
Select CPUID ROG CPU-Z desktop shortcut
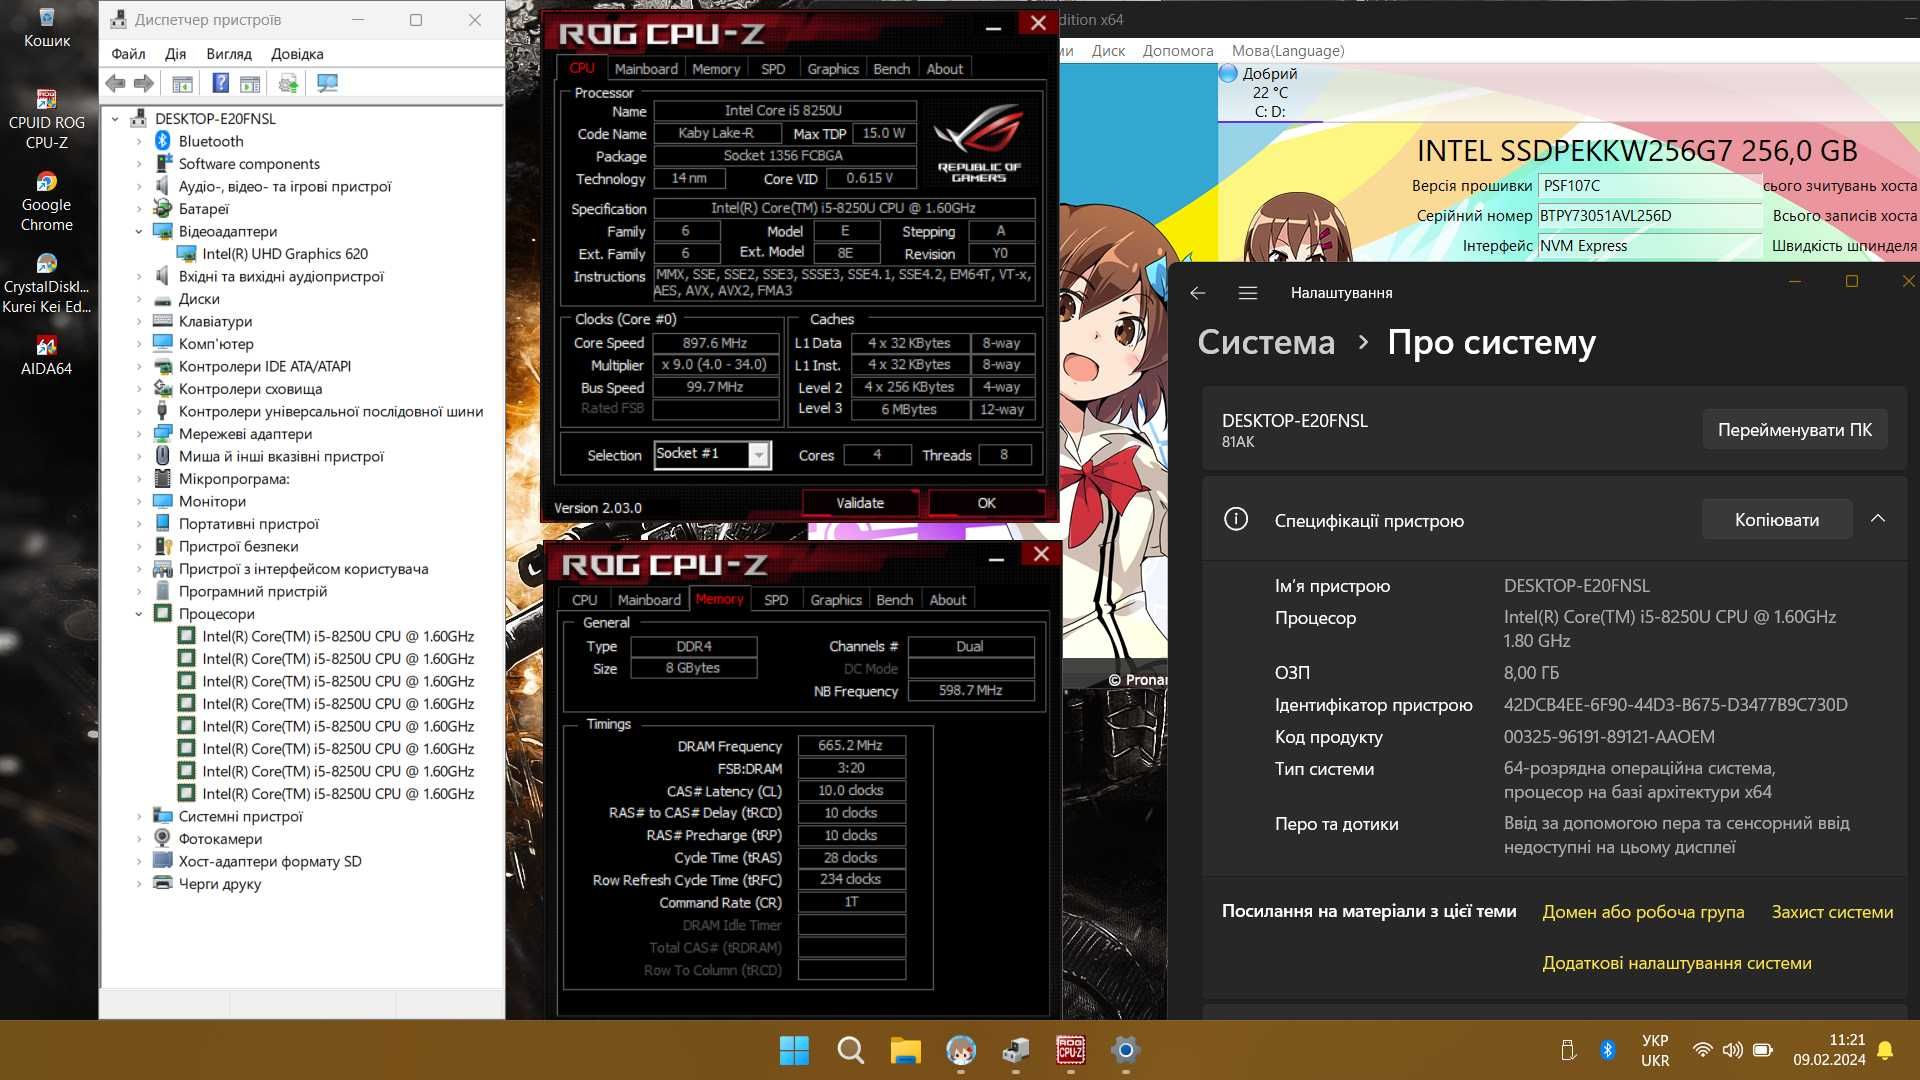coord(47,120)
